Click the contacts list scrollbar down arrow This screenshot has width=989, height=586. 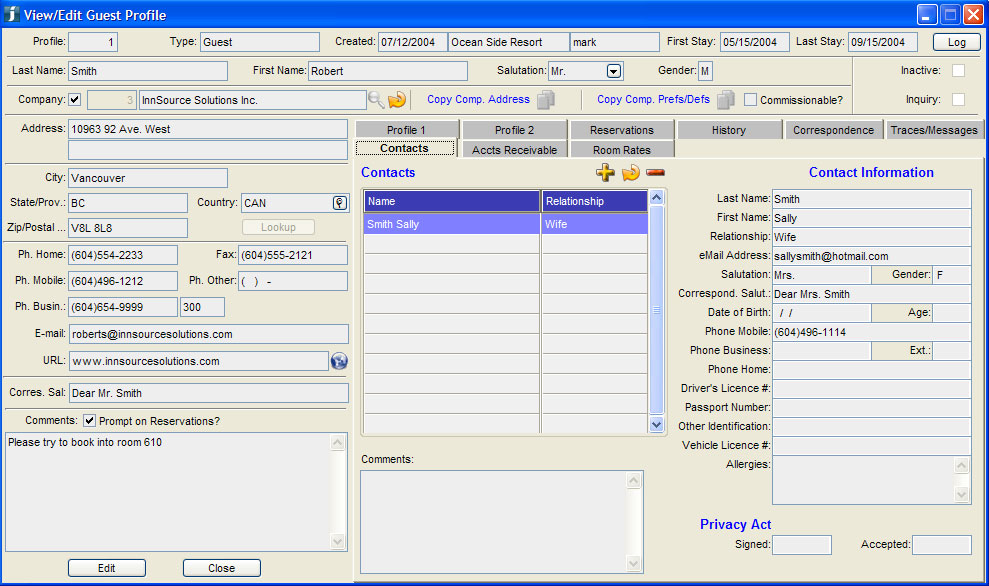tap(657, 425)
